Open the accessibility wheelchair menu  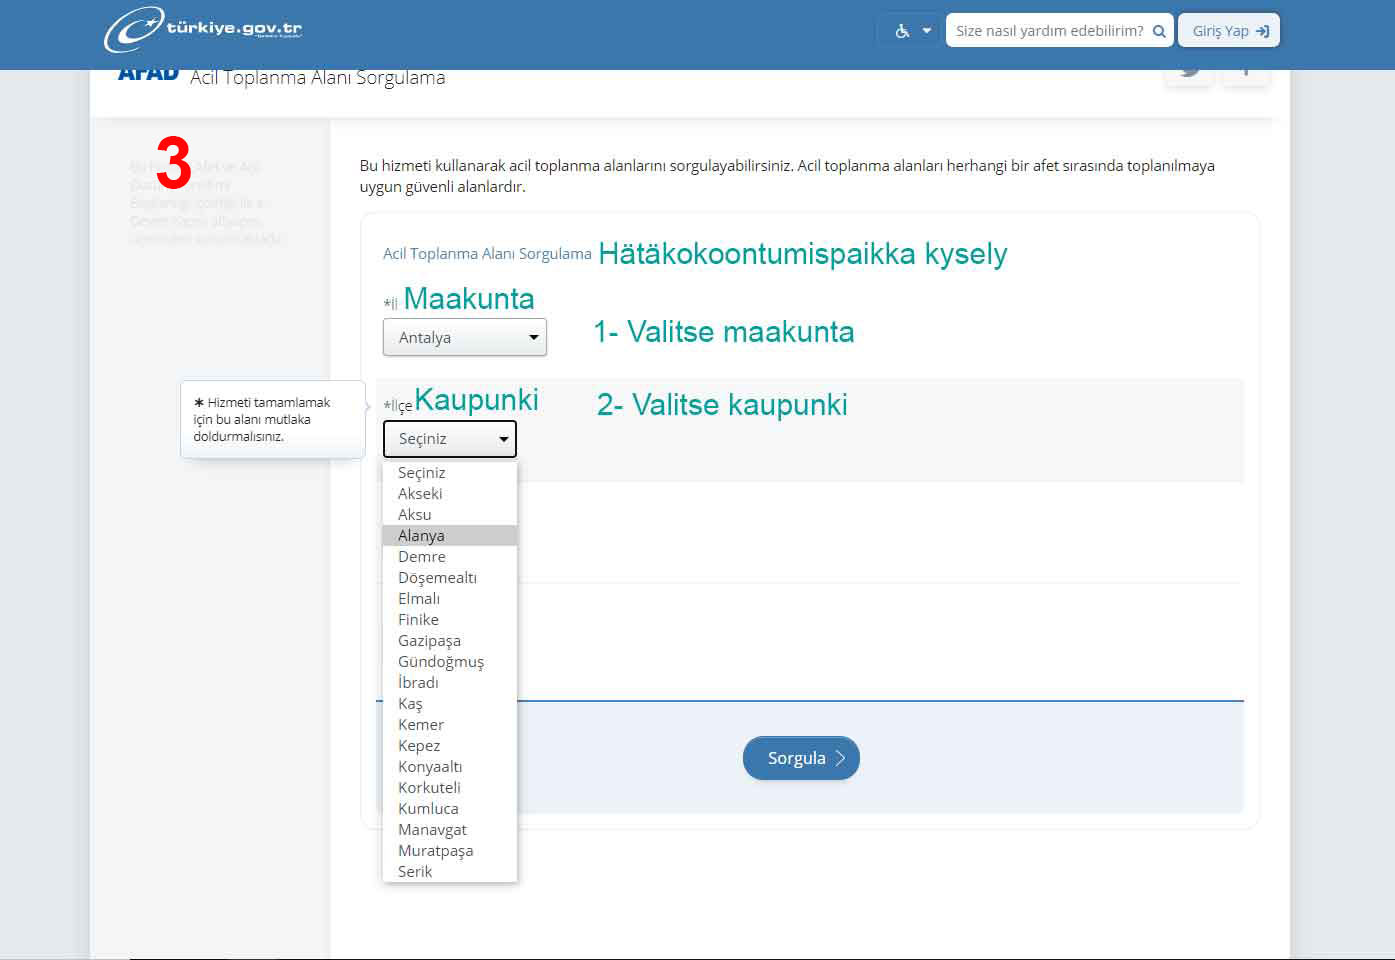point(911,31)
